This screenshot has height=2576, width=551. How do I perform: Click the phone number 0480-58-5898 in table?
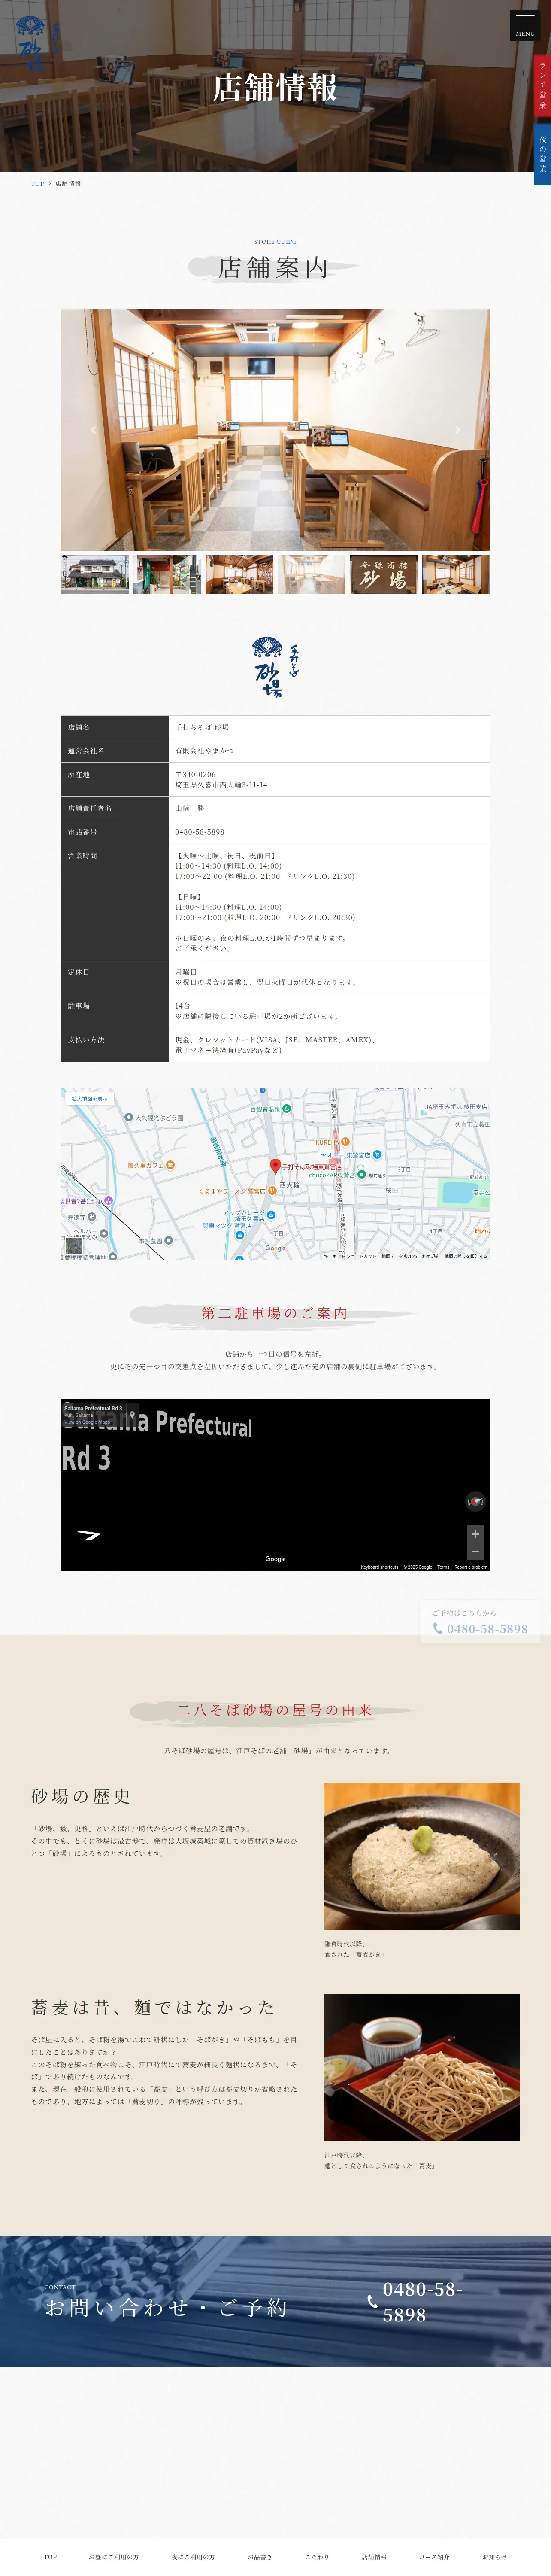pos(200,832)
